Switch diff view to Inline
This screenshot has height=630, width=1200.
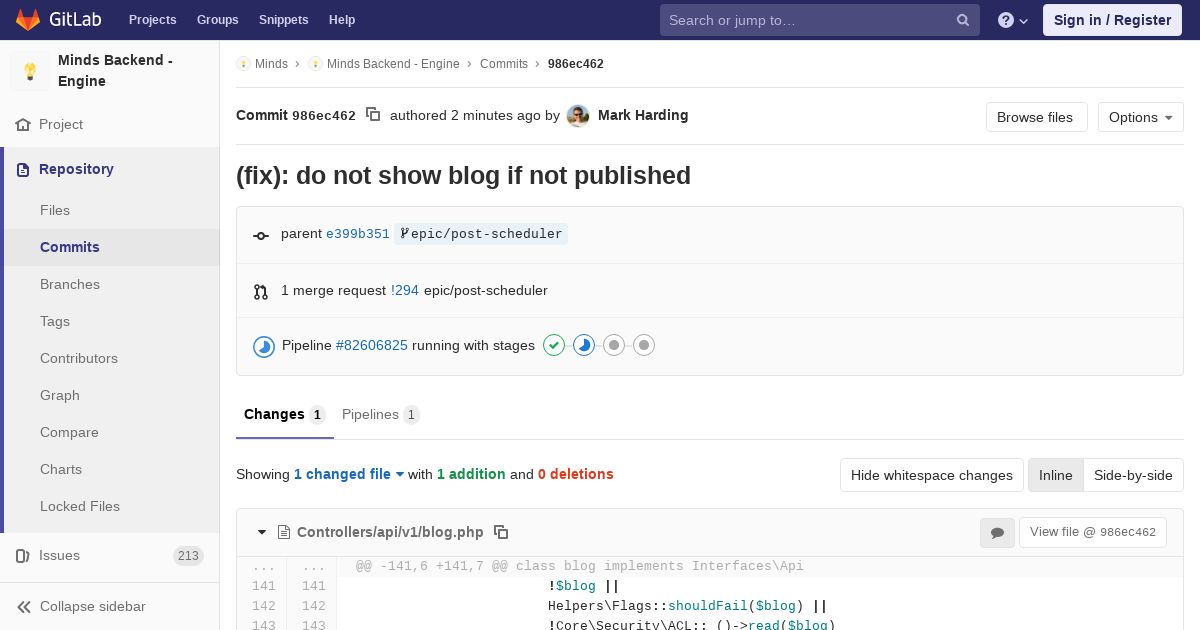1056,475
